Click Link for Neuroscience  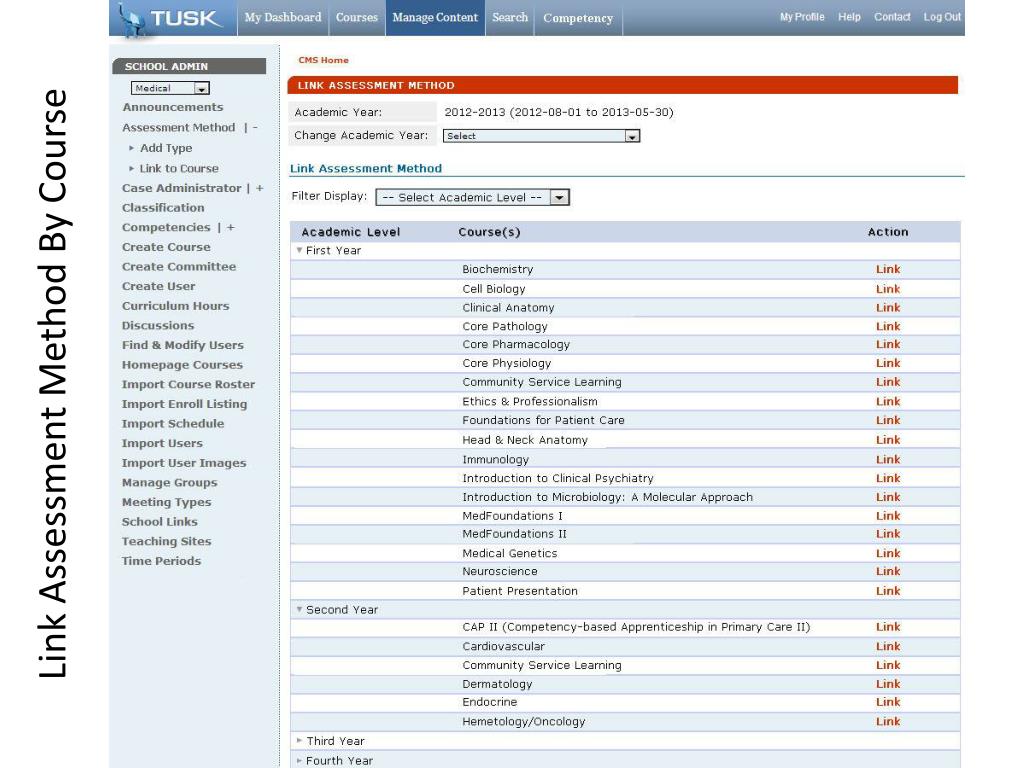(888, 571)
